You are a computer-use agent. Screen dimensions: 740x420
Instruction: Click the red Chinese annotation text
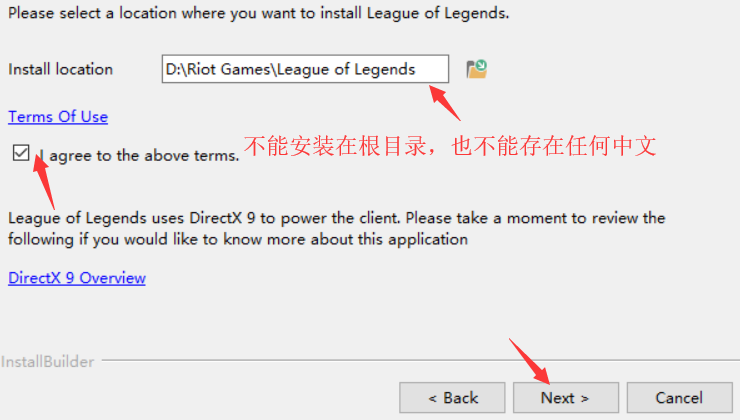coord(450,145)
